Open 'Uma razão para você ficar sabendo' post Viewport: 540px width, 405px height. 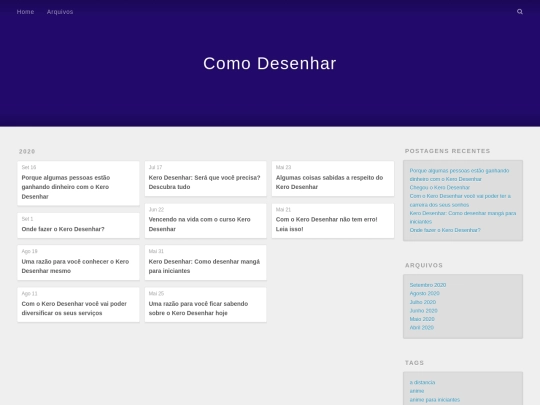click(x=206, y=305)
